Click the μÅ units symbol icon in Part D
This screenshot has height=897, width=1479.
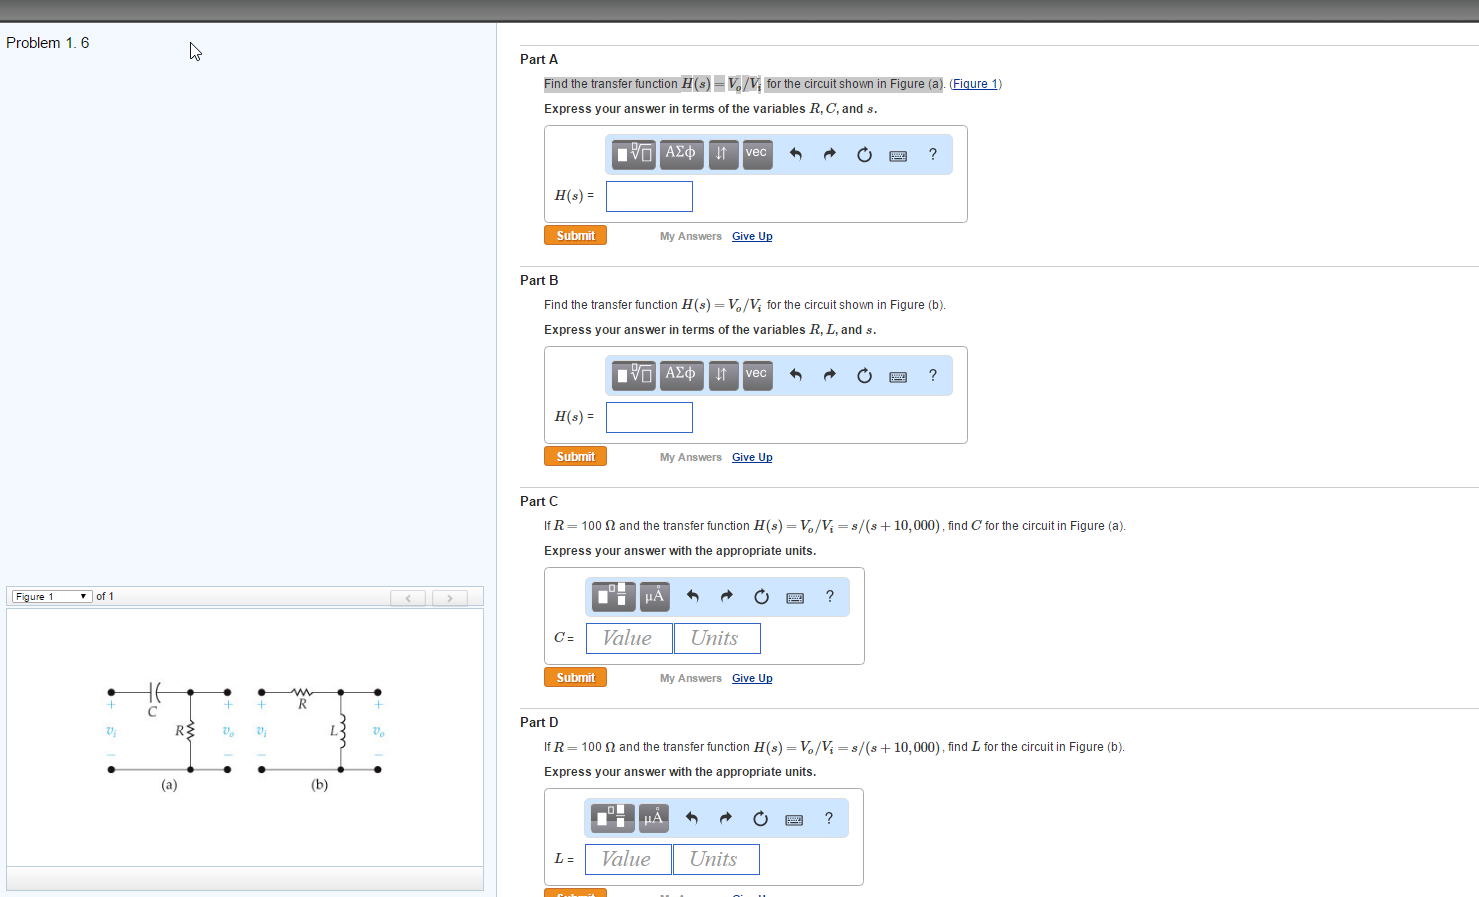(x=653, y=817)
